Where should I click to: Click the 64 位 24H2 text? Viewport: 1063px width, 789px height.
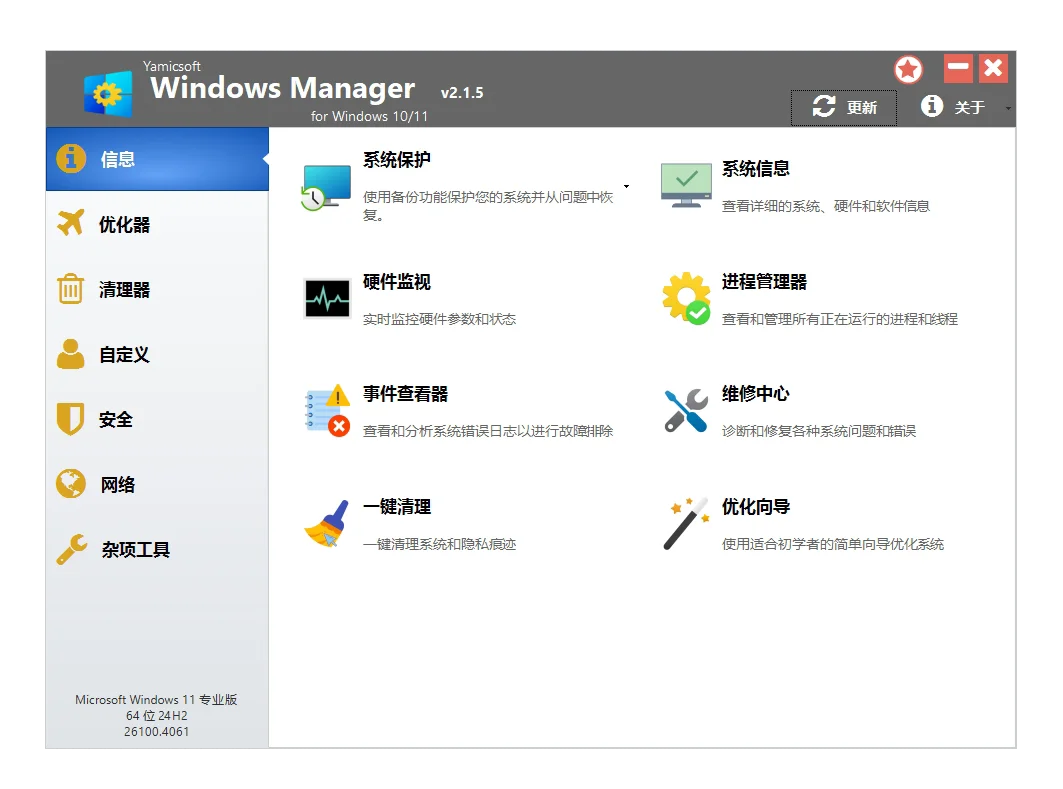tap(156, 716)
